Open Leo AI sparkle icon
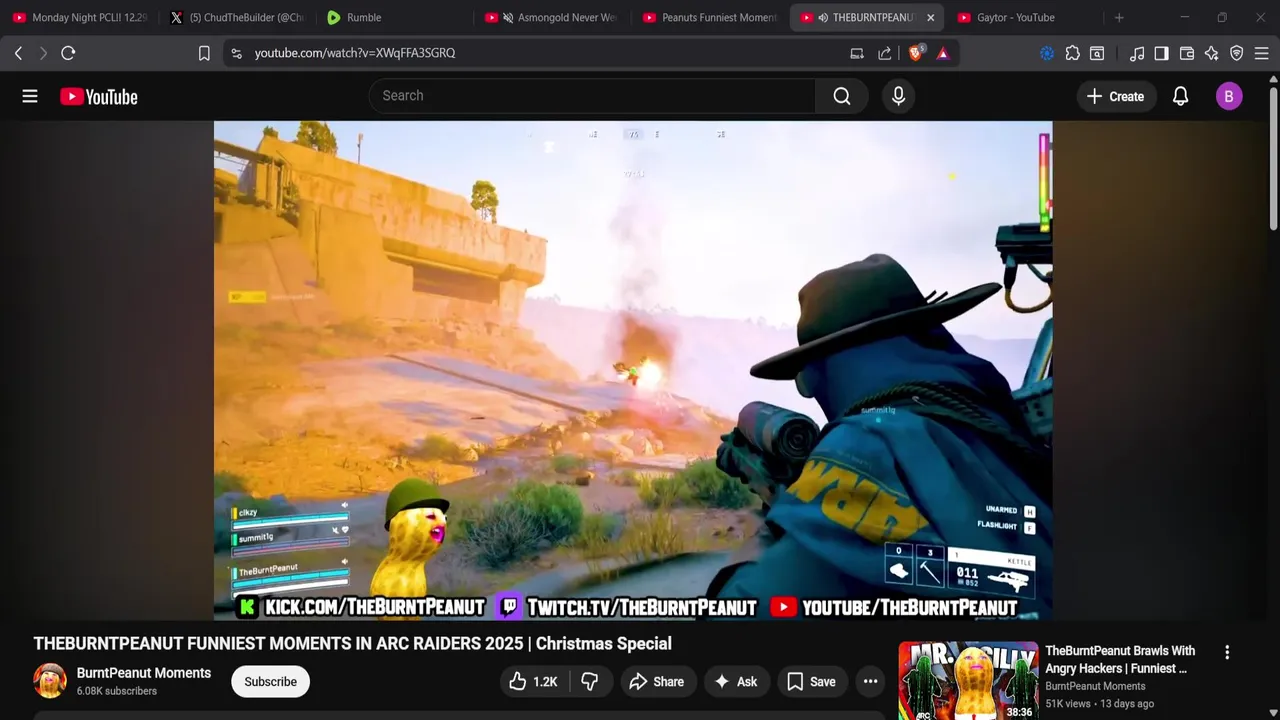The width and height of the screenshot is (1280, 720). pyautogui.click(x=1212, y=53)
